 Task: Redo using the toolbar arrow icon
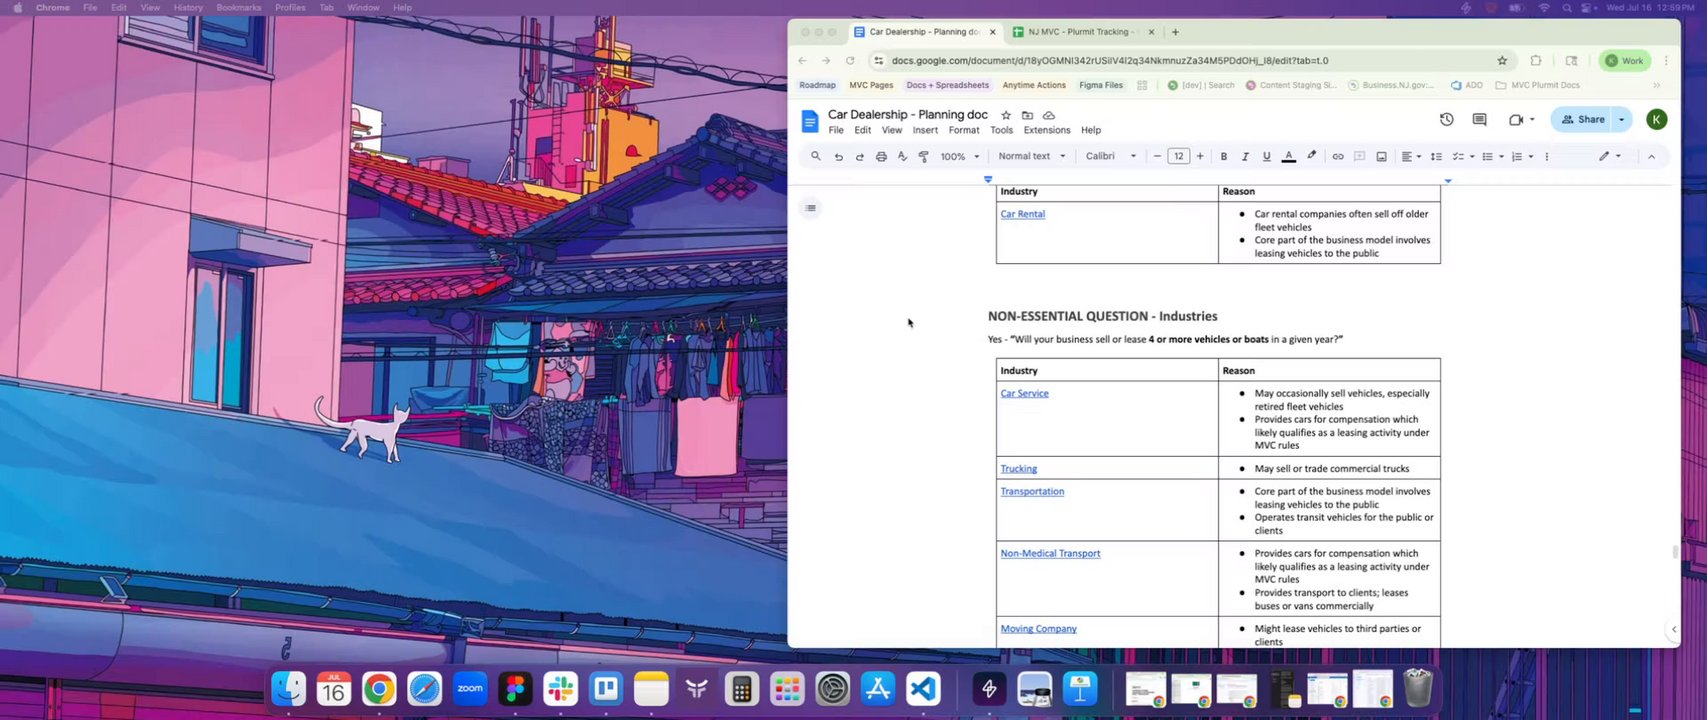click(859, 156)
